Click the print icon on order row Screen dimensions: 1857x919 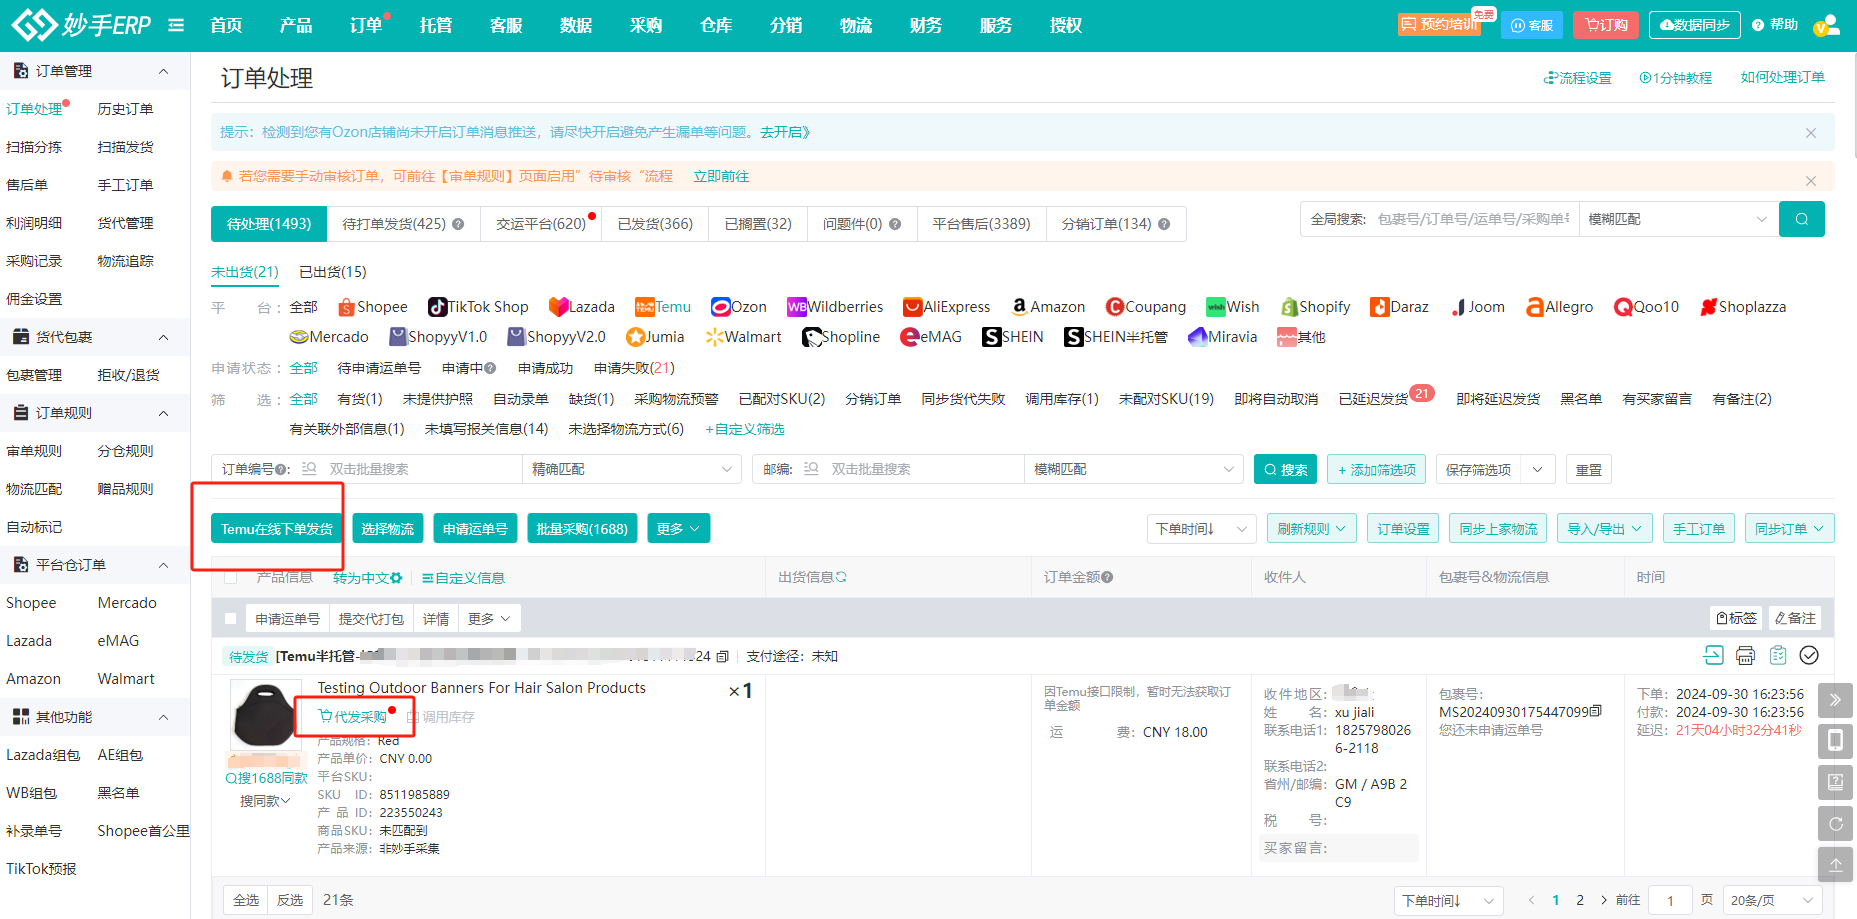tap(1745, 656)
